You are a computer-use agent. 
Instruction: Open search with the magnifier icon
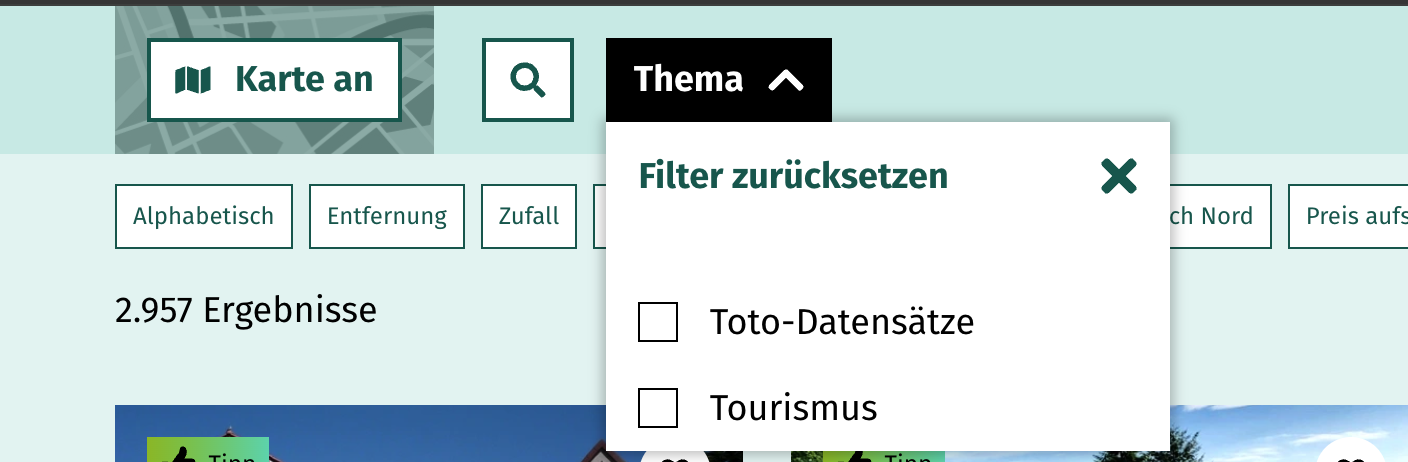(x=528, y=80)
